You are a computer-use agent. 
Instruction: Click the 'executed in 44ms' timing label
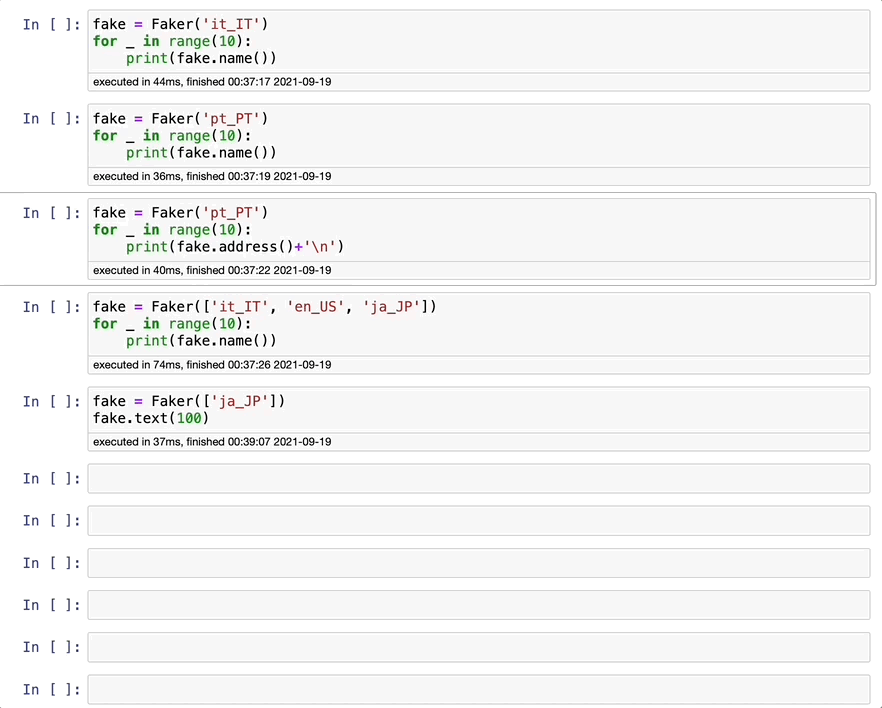click(x=212, y=81)
